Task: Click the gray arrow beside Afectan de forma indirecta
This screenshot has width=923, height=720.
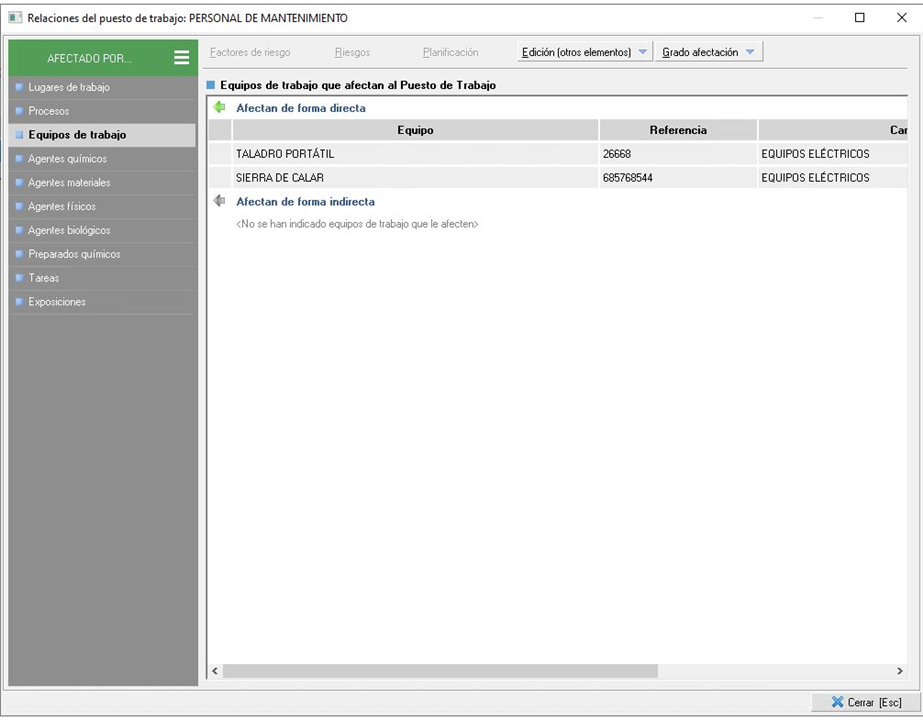Action: click(220, 201)
